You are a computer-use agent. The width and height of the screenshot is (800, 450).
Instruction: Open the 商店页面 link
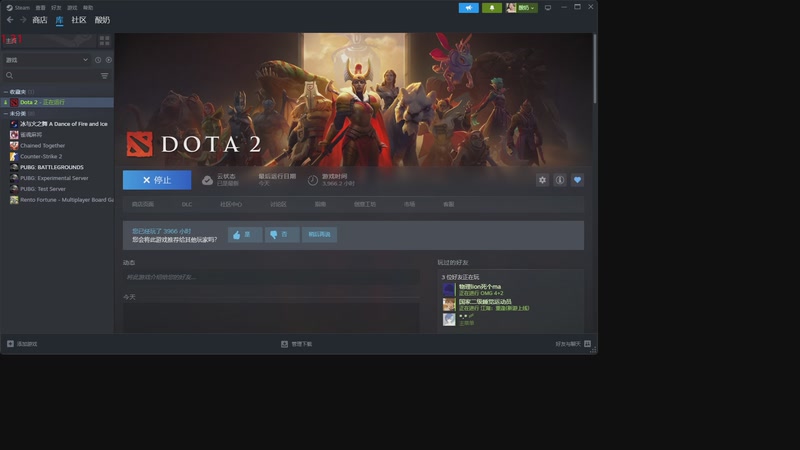[x=143, y=204]
